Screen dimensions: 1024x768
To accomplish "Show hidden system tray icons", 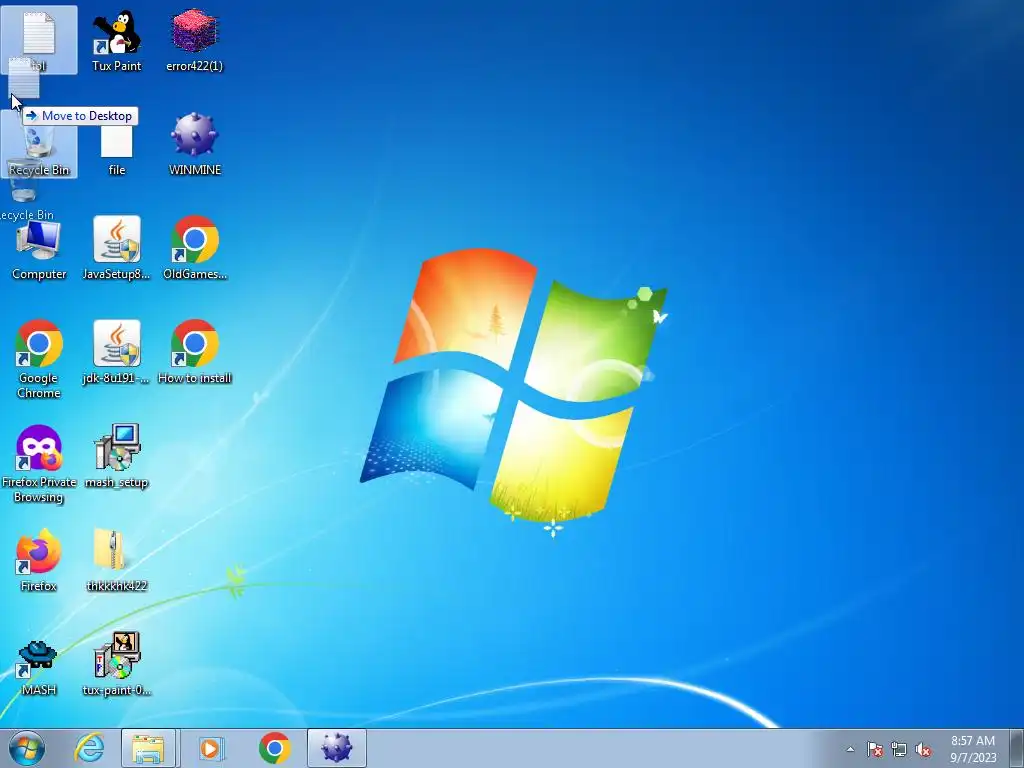I will tap(850, 749).
